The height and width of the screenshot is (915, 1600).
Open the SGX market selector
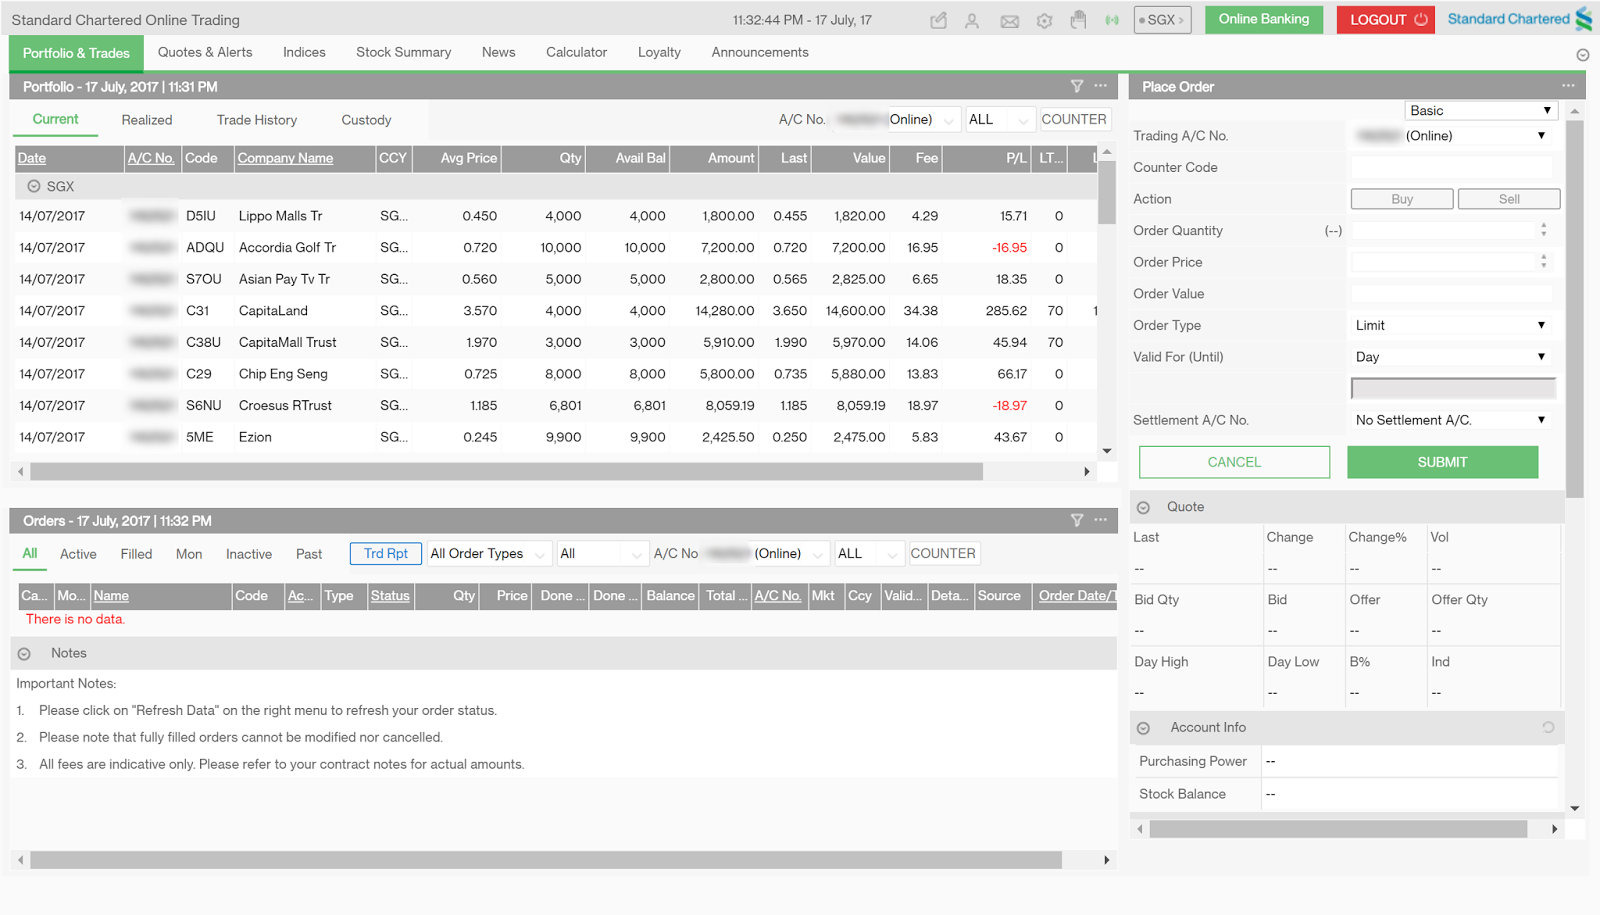pyautogui.click(x=1162, y=20)
